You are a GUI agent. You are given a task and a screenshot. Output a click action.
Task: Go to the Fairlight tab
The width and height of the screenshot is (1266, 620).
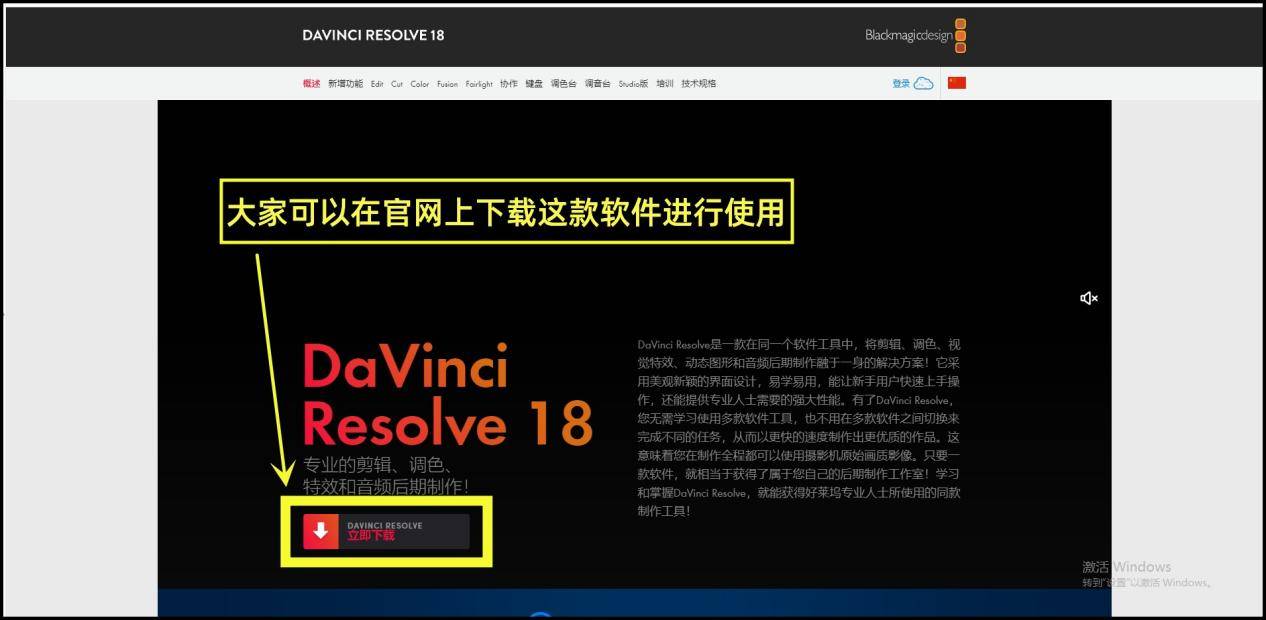point(479,84)
